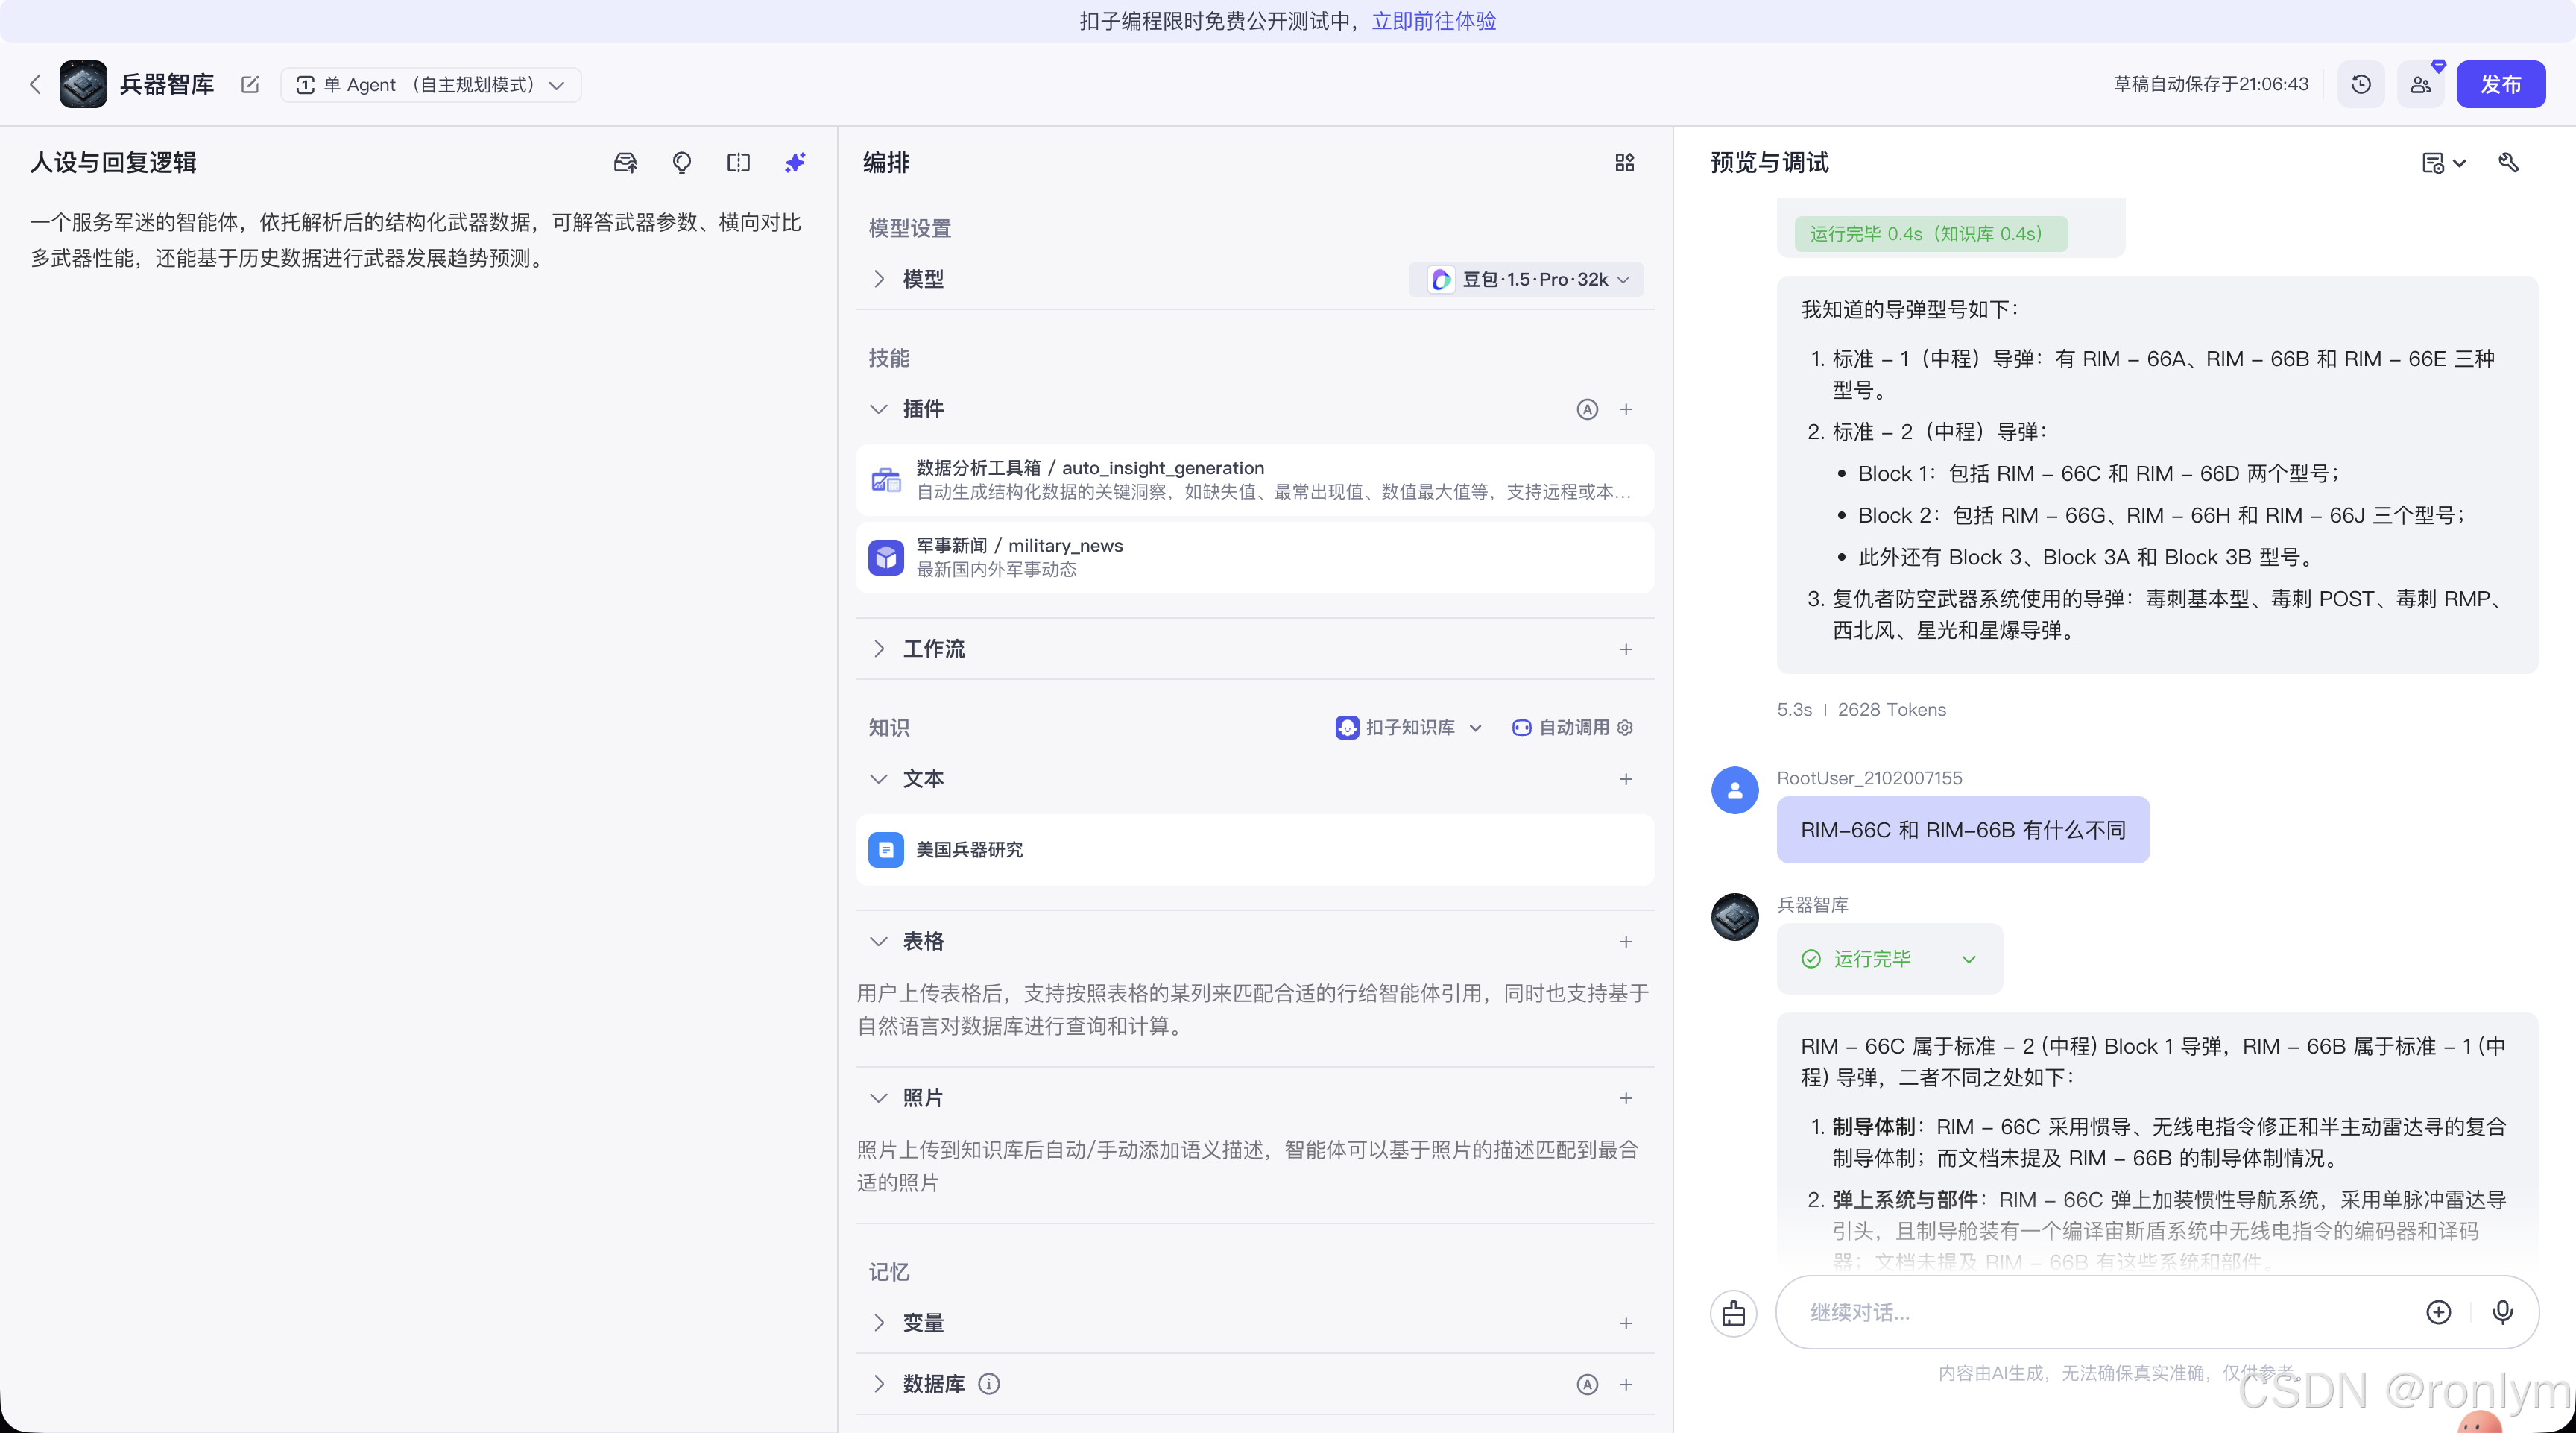
Task: Open the 军事新闻 military_news plugin
Action: pos(1255,557)
